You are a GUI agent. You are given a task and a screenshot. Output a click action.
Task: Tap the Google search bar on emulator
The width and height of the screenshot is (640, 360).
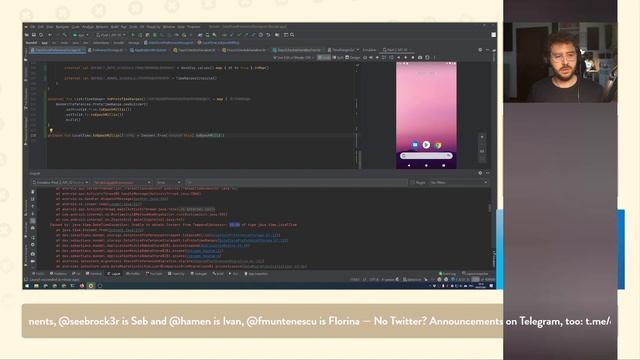426,156
